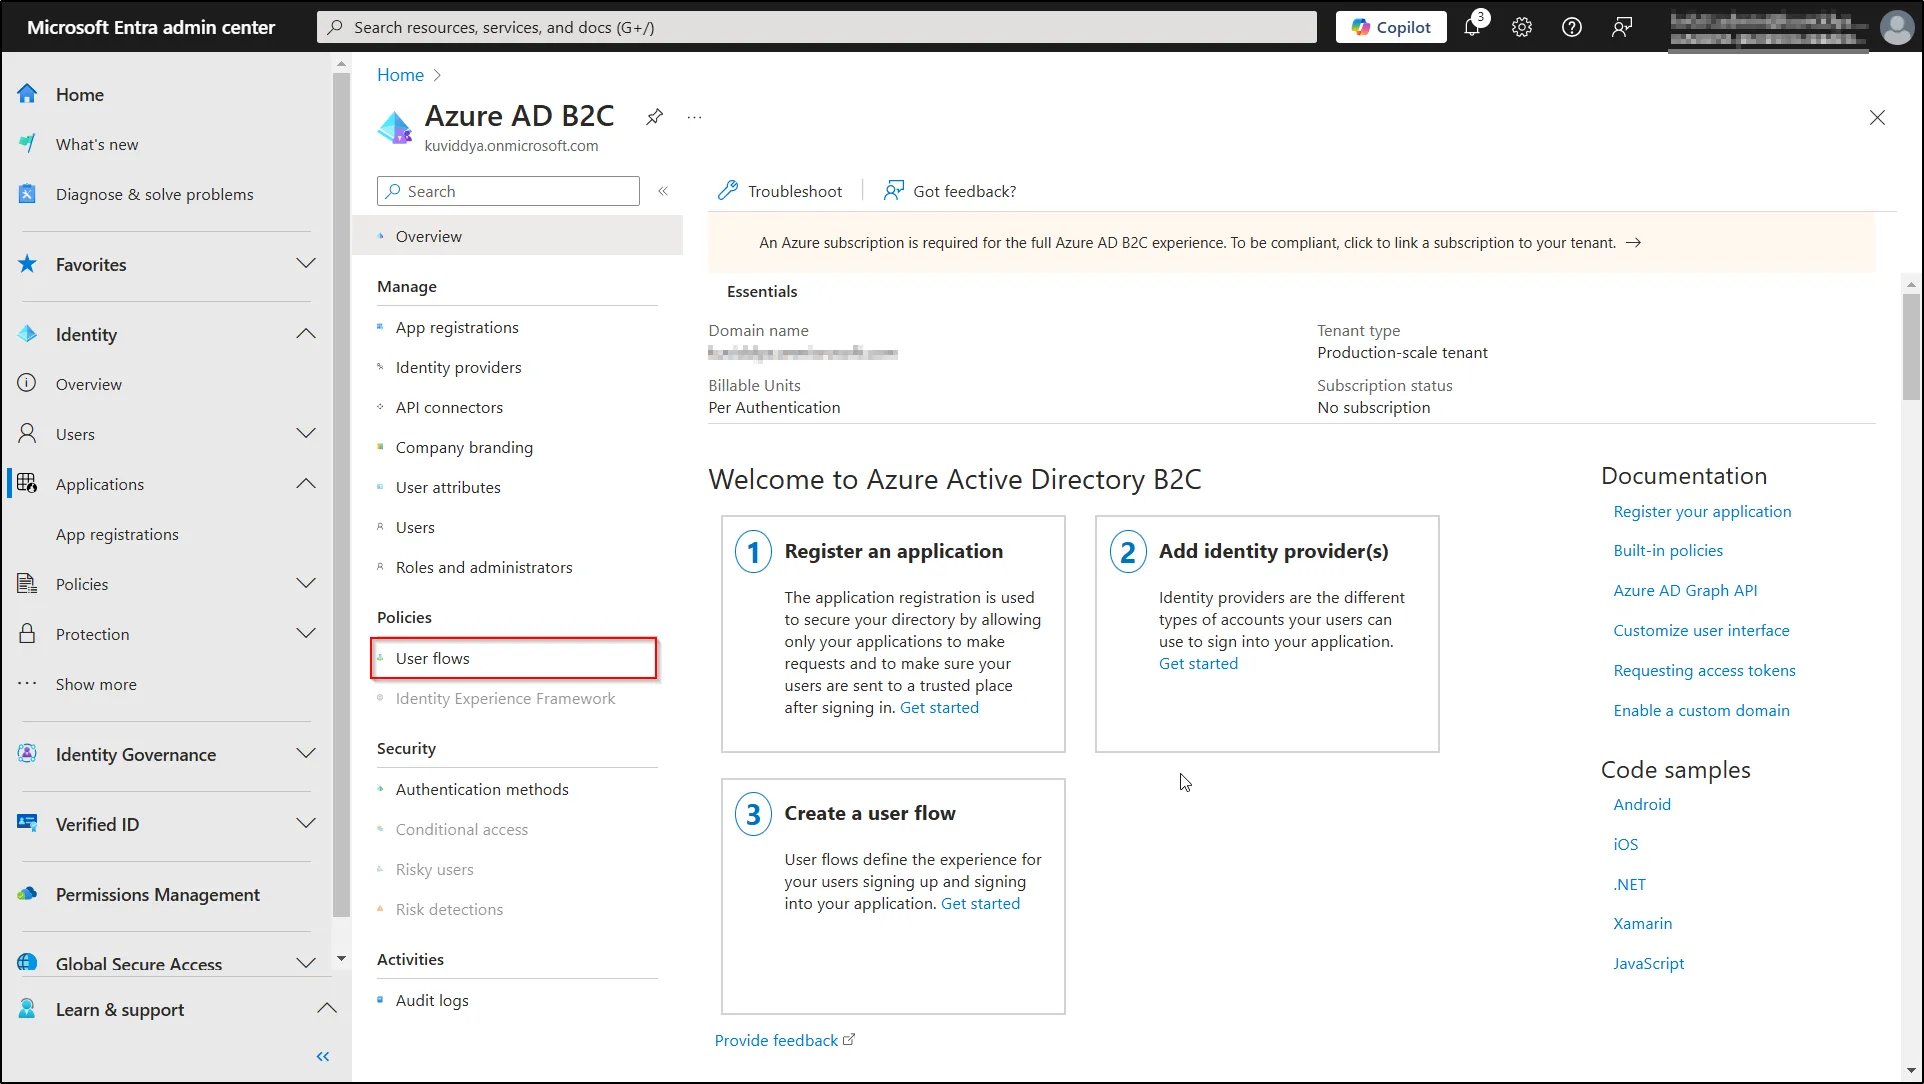
Task: Open Built-in policies documentation link
Action: point(1668,551)
